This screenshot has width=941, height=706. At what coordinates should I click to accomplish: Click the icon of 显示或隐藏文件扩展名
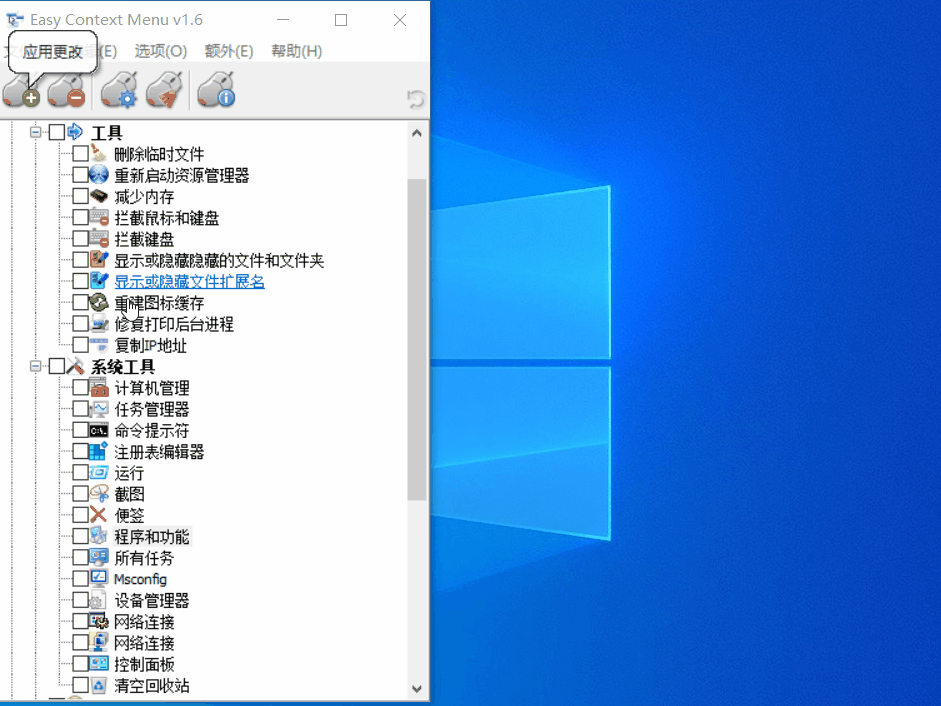click(99, 281)
